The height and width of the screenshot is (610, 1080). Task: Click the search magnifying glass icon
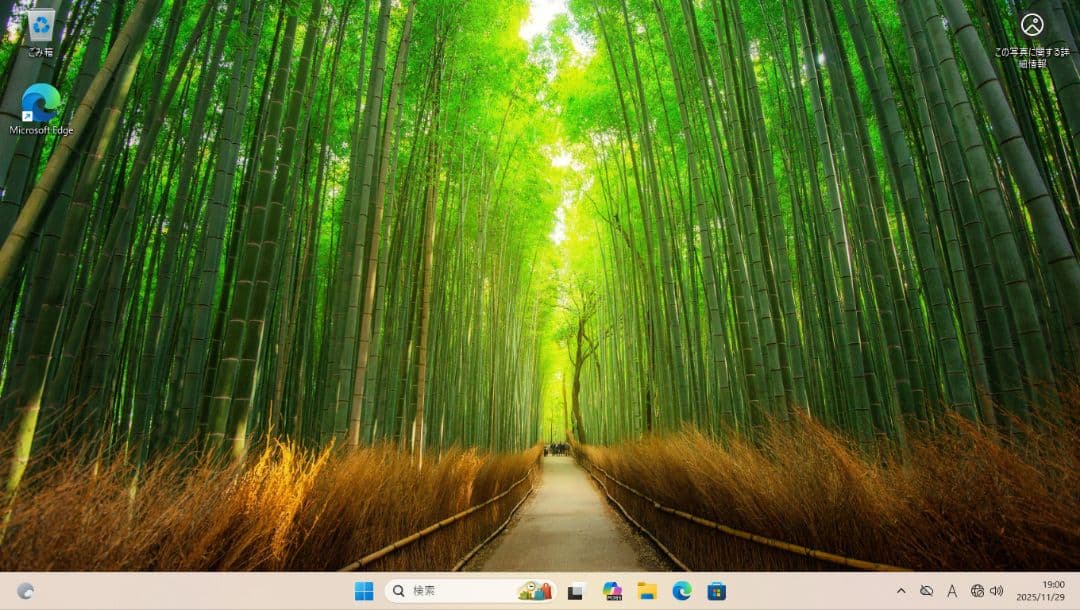398,592
